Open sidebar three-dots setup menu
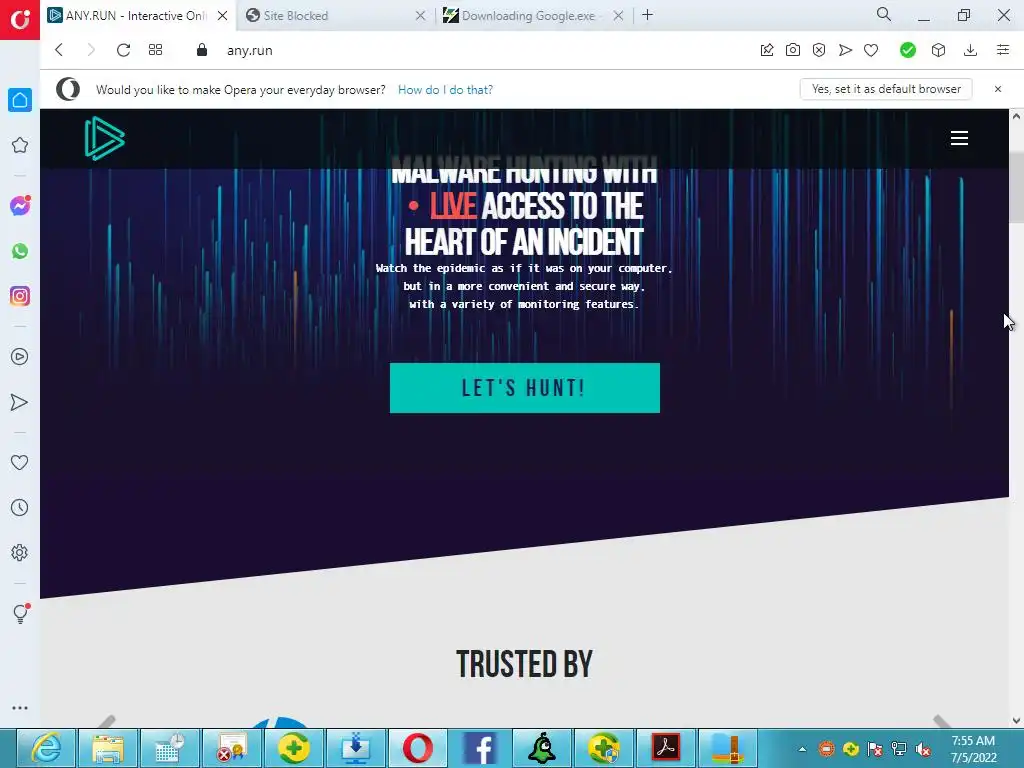 20,707
